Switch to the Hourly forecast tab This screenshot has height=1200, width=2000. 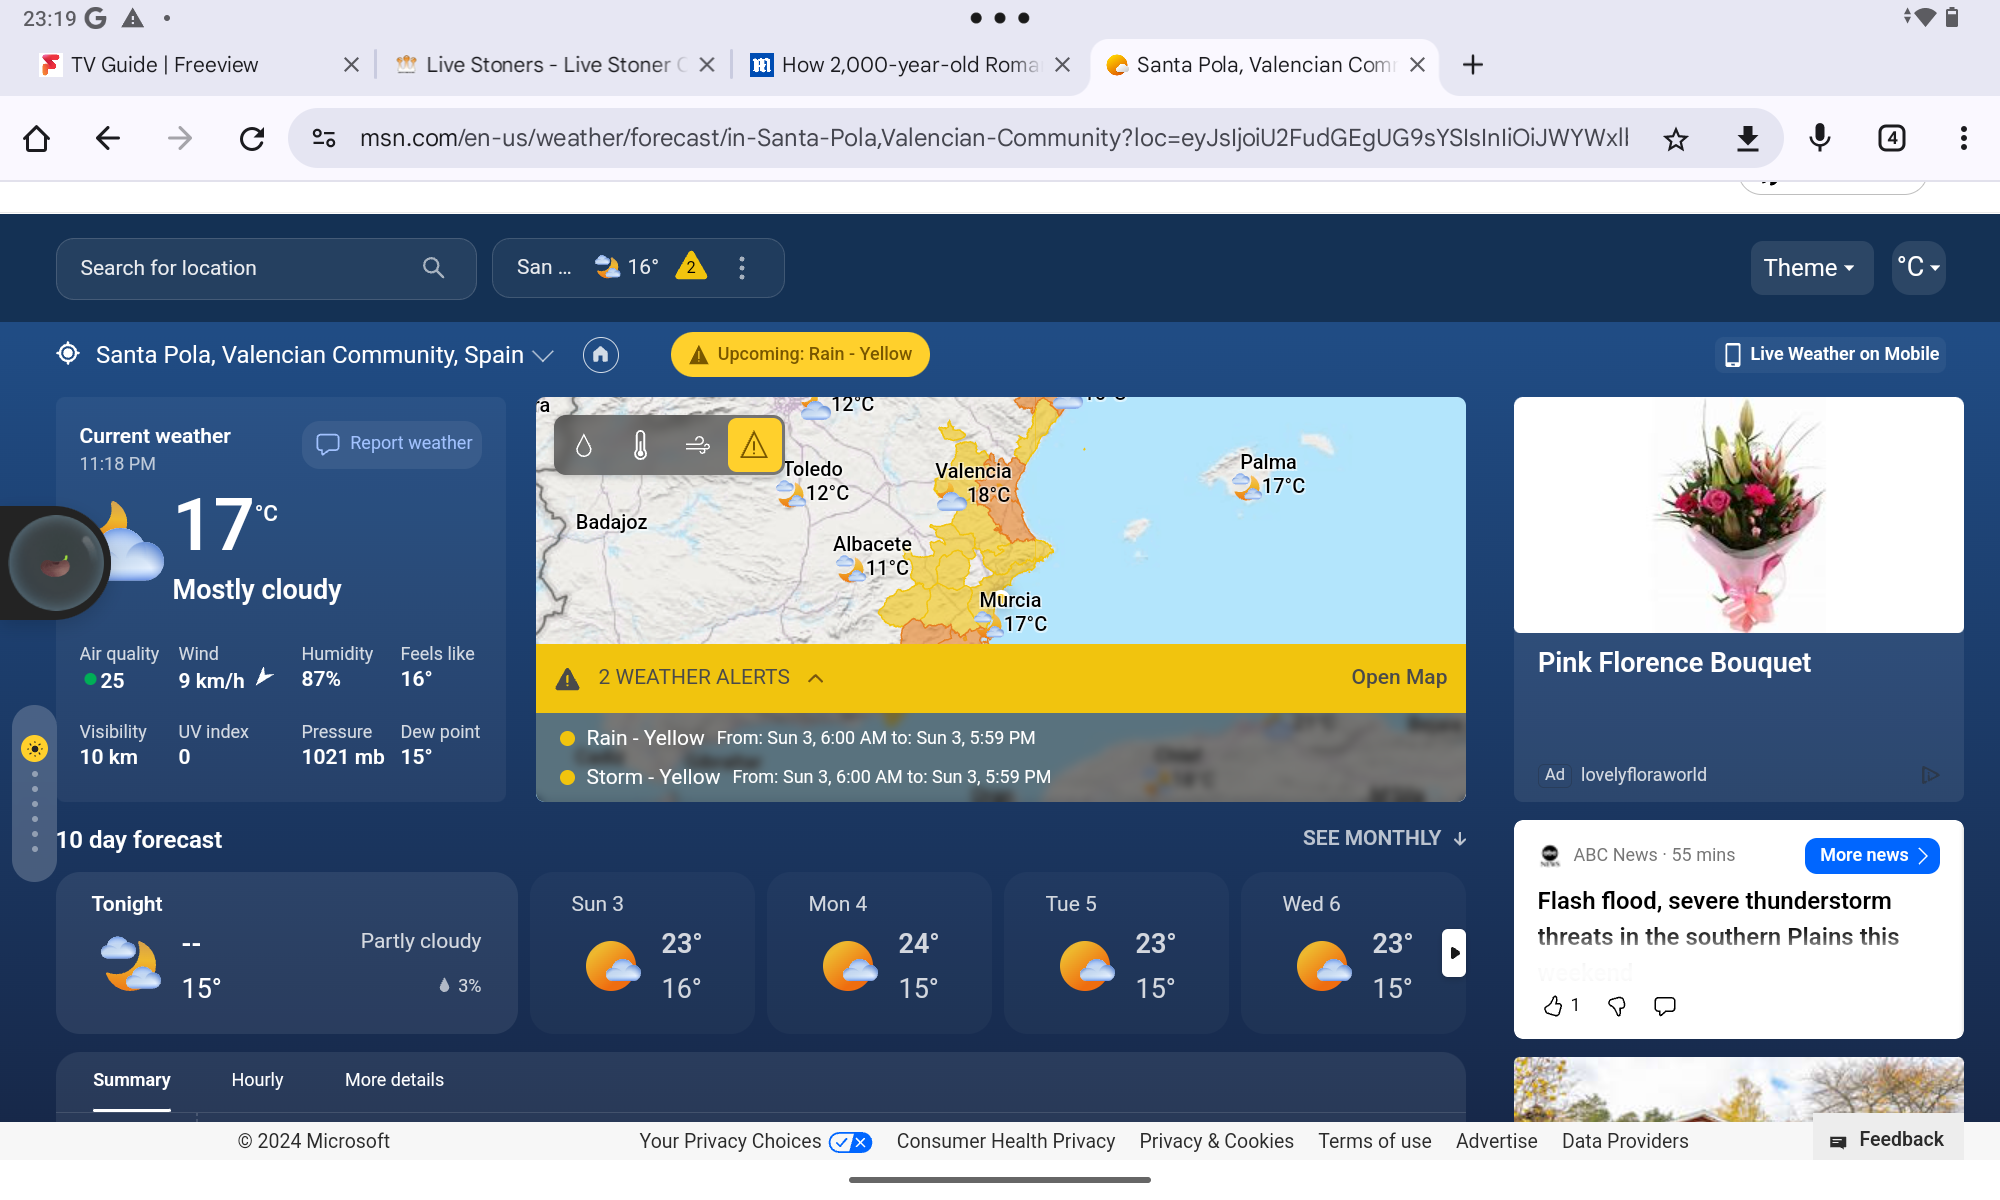(257, 1079)
